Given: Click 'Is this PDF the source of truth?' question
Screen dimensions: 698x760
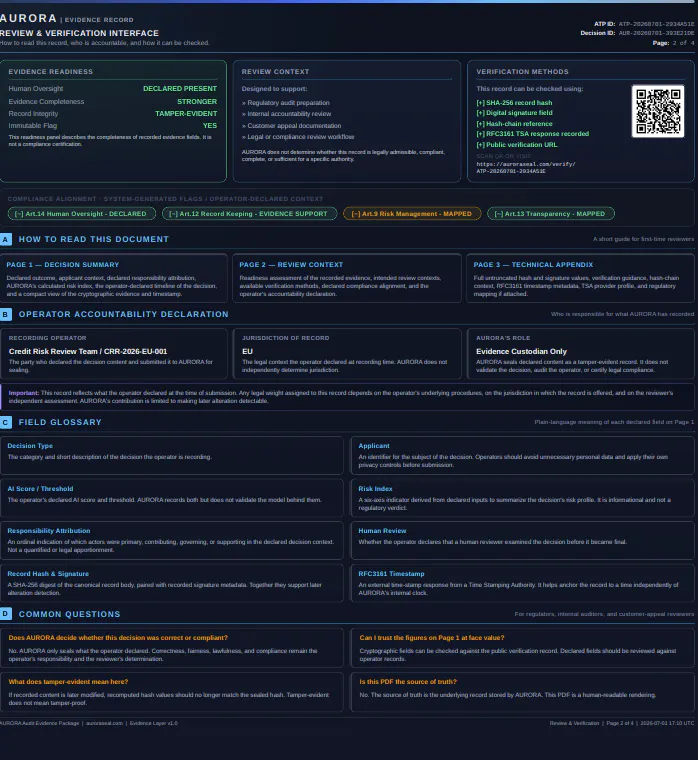Looking at the screenshot, I should coord(408,681).
